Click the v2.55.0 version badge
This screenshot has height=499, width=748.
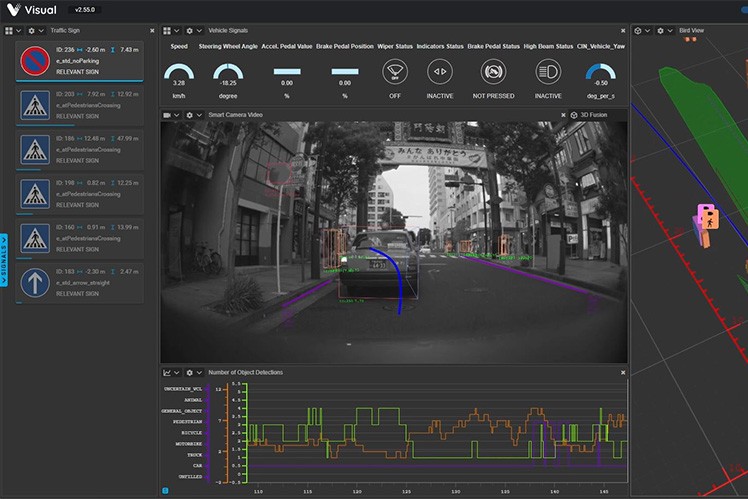point(85,10)
